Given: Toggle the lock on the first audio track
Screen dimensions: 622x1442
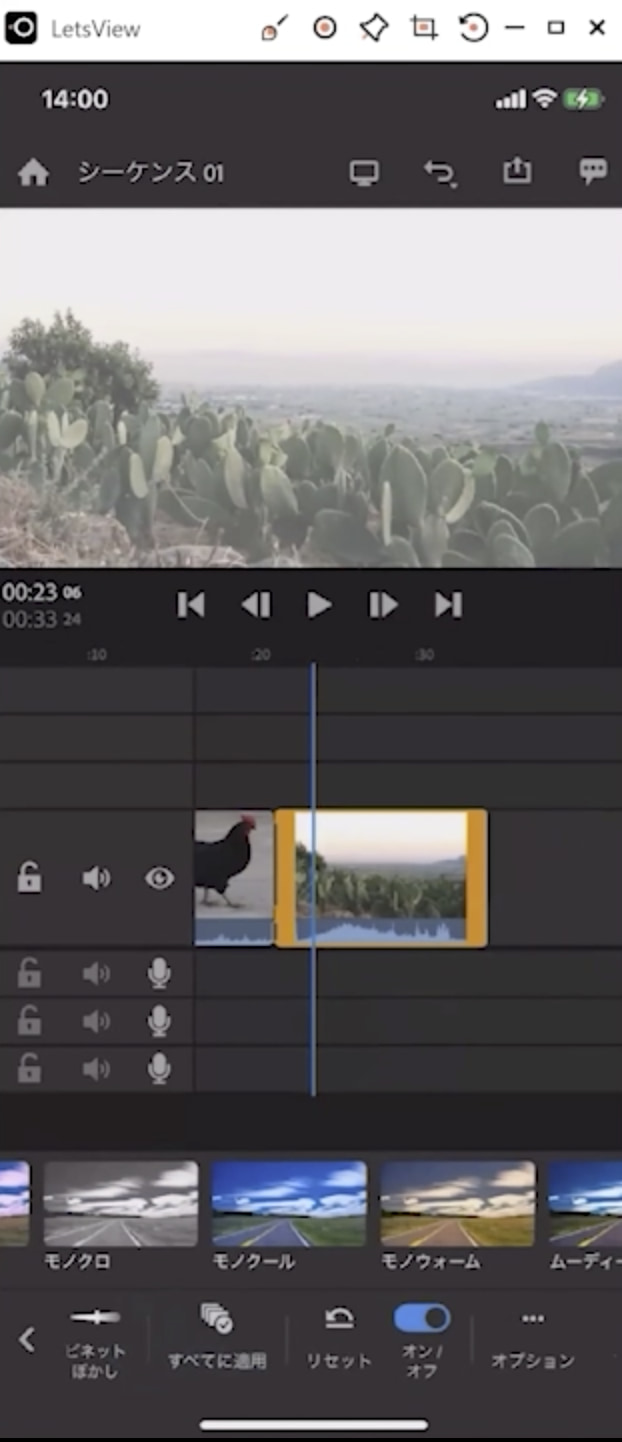Looking at the screenshot, I should (30, 972).
